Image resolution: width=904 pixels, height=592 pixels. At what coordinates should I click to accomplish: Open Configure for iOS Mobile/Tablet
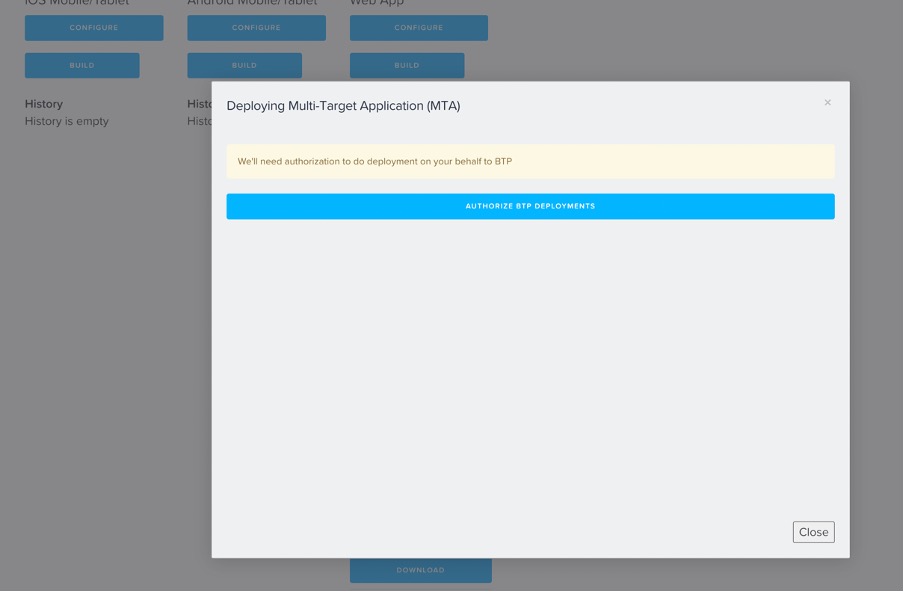pos(94,28)
